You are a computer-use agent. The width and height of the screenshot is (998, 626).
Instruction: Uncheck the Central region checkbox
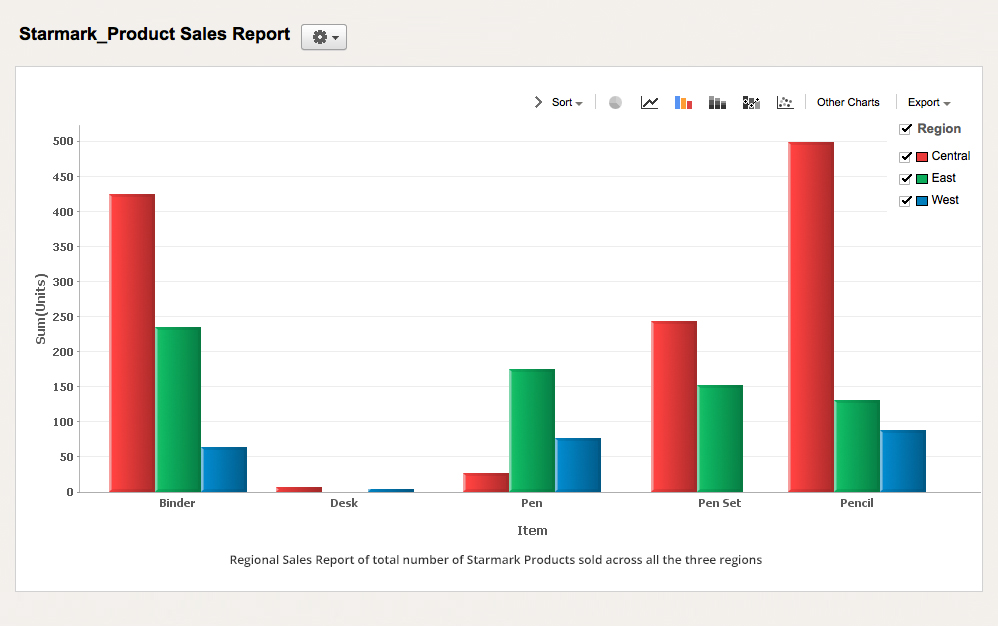905,156
